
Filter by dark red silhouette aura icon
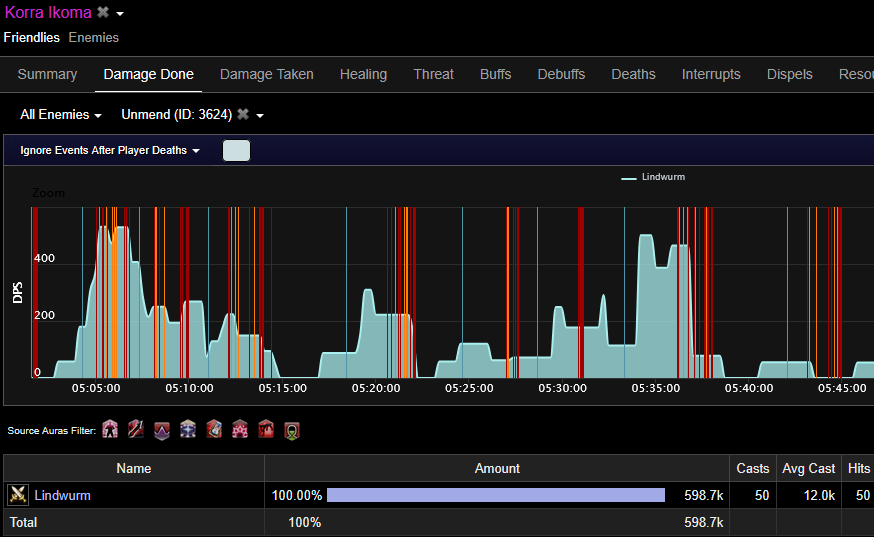click(x=266, y=430)
